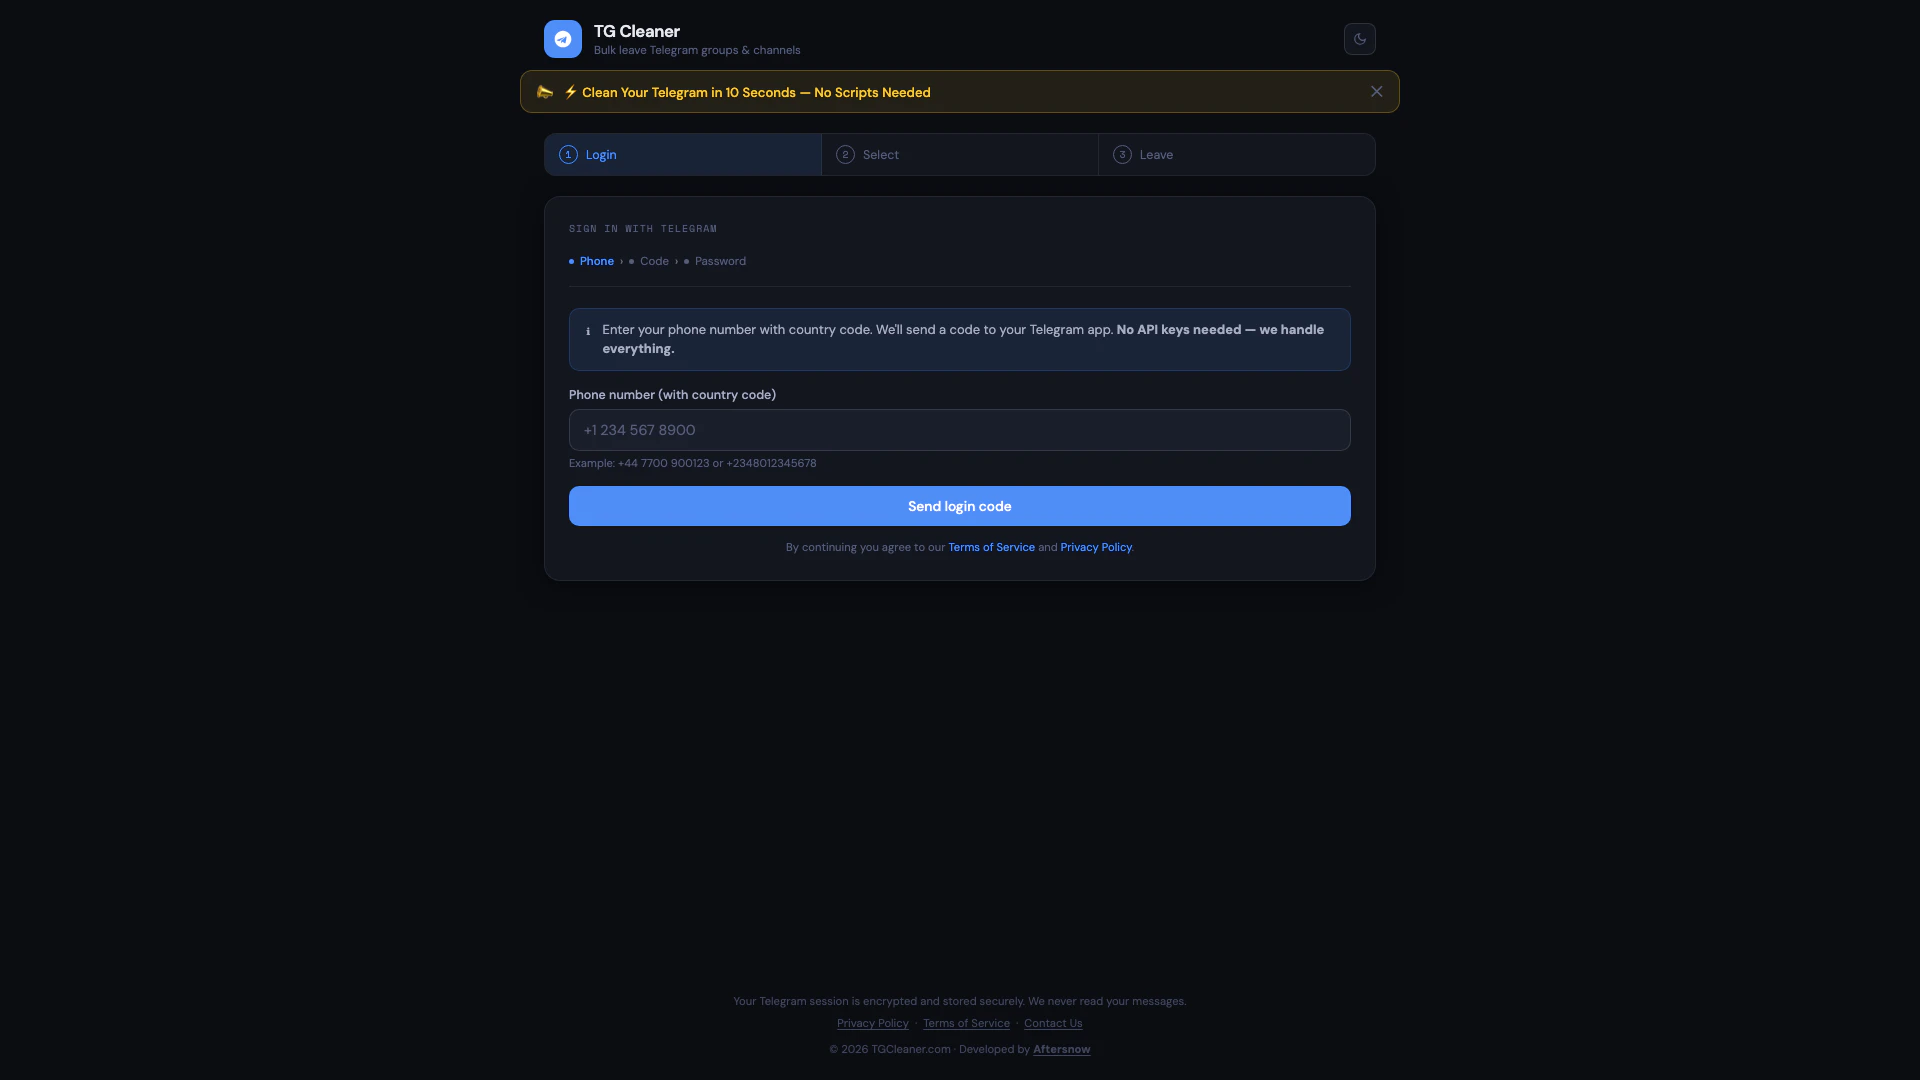Click the step 2 circle number icon
The width and height of the screenshot is (1920, 1080).
click(845, 155)
